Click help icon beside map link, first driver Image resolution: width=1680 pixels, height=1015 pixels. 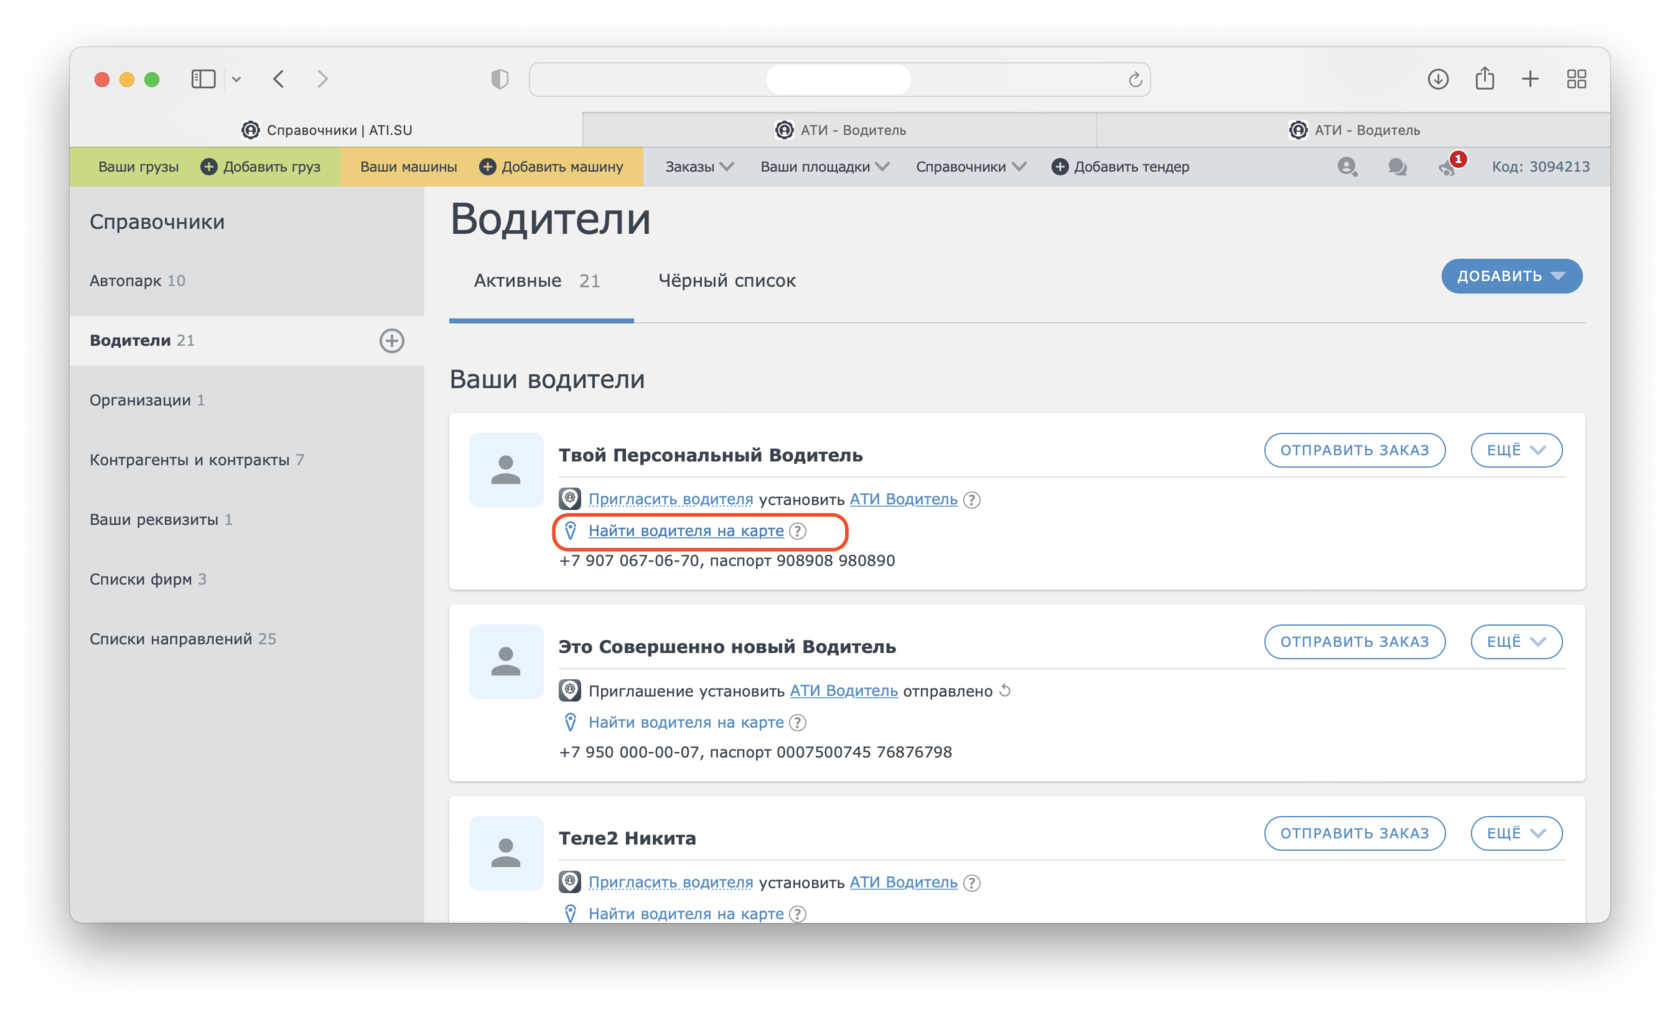pos(798,531)
